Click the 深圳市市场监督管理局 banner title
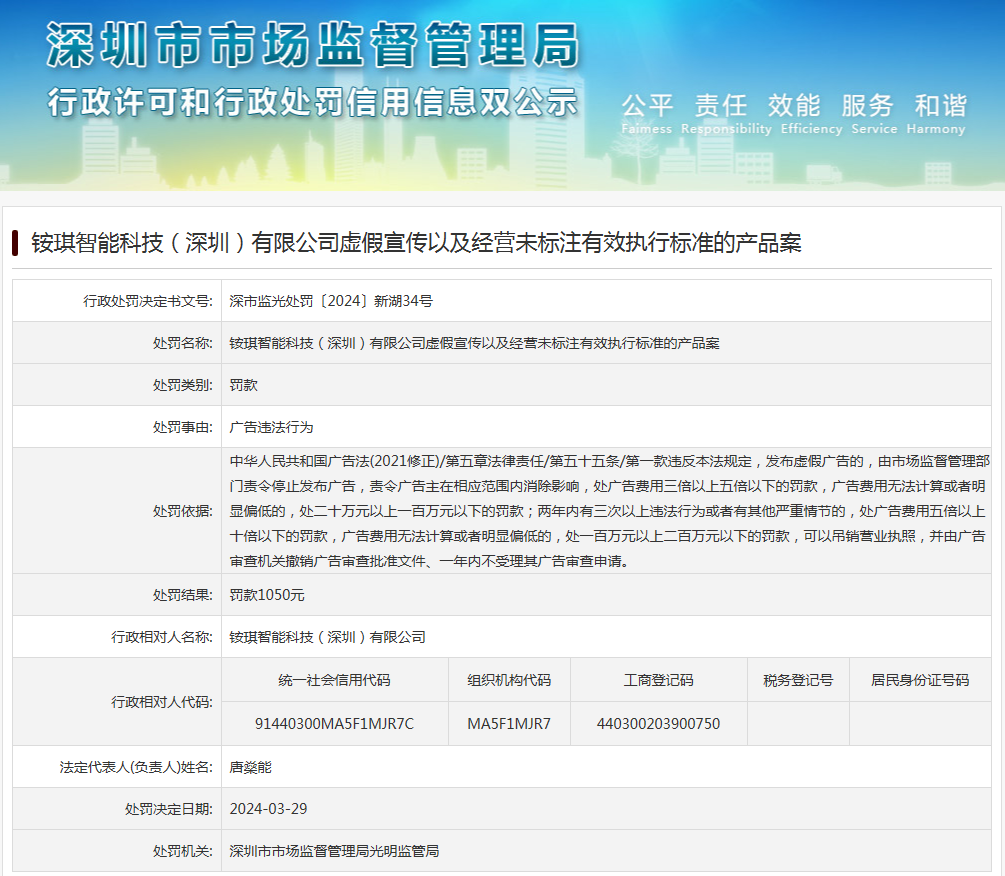 (312, 47)
